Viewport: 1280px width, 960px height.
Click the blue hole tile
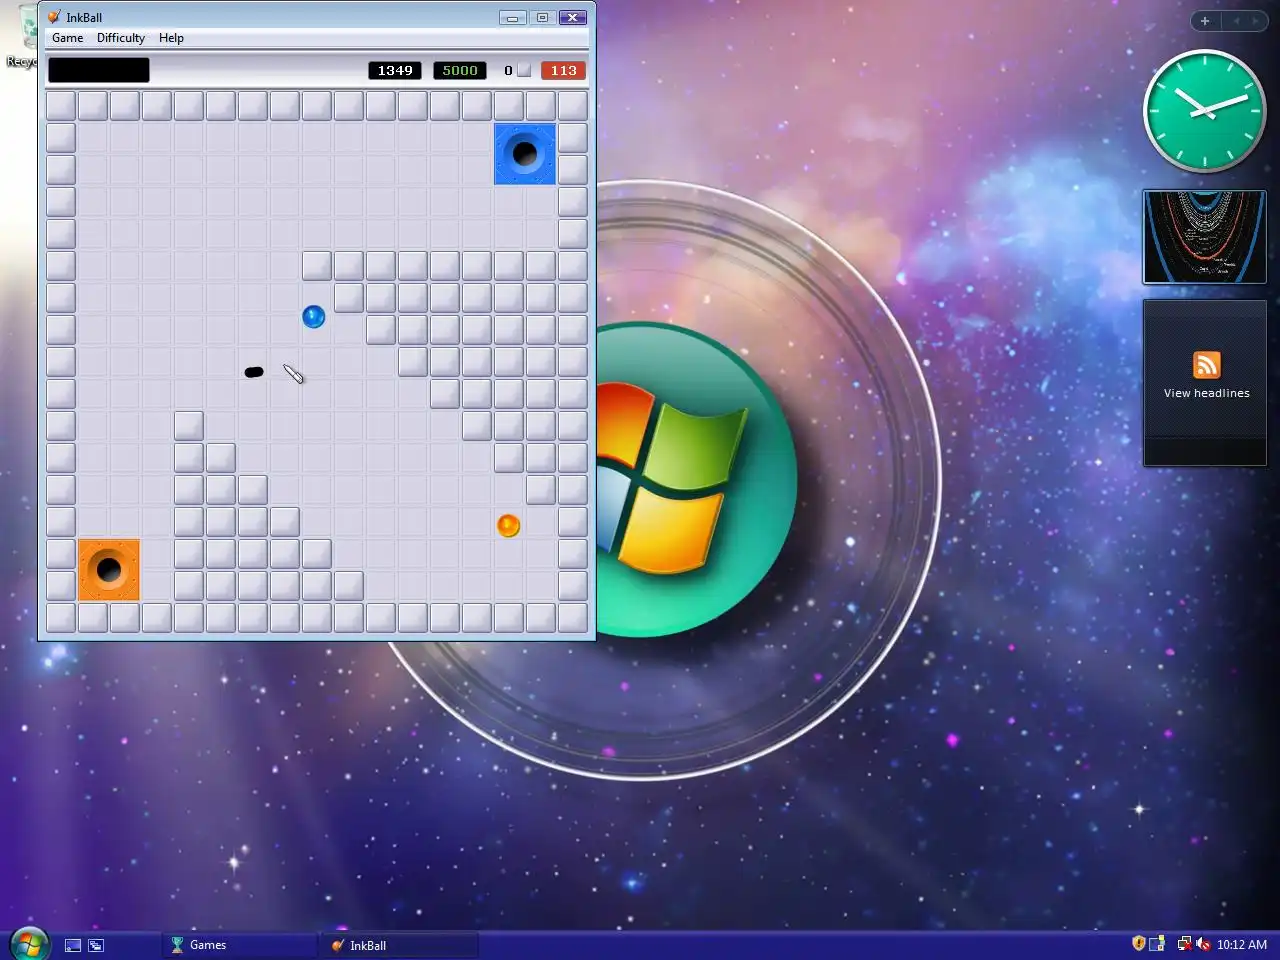coord(525,154)
